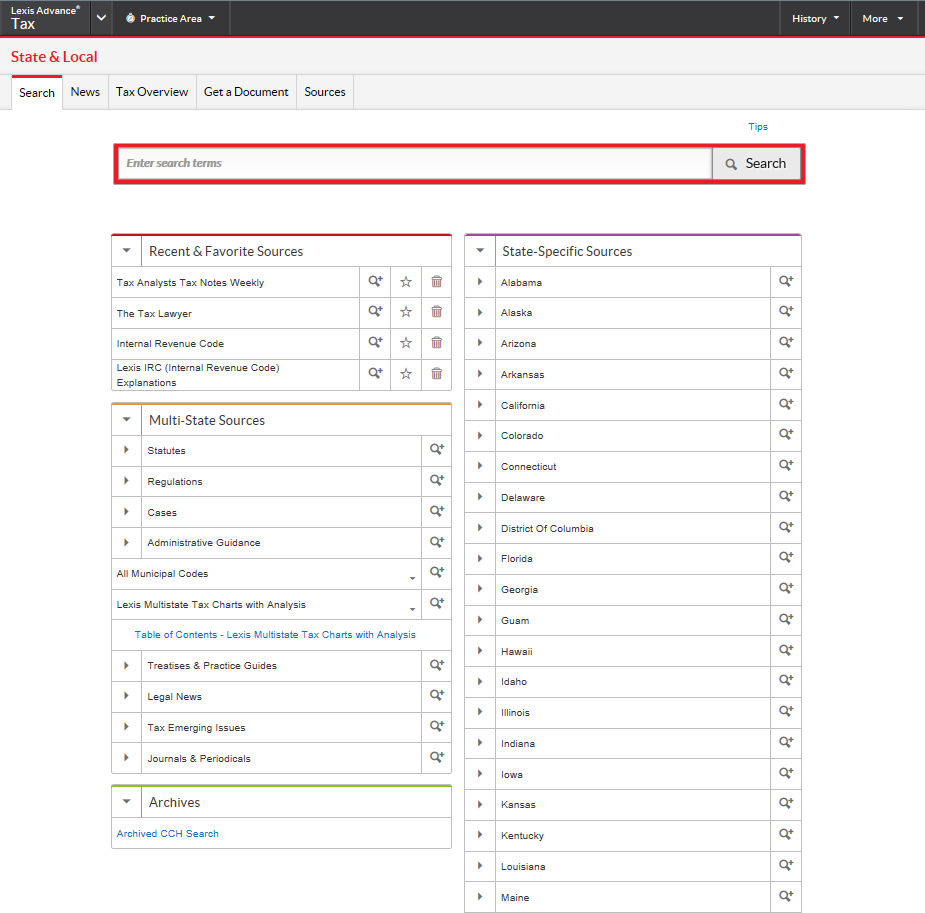The height and width of the screenshot is (913, 925).
Task: Open the Tips link
Action: point(758,127)
